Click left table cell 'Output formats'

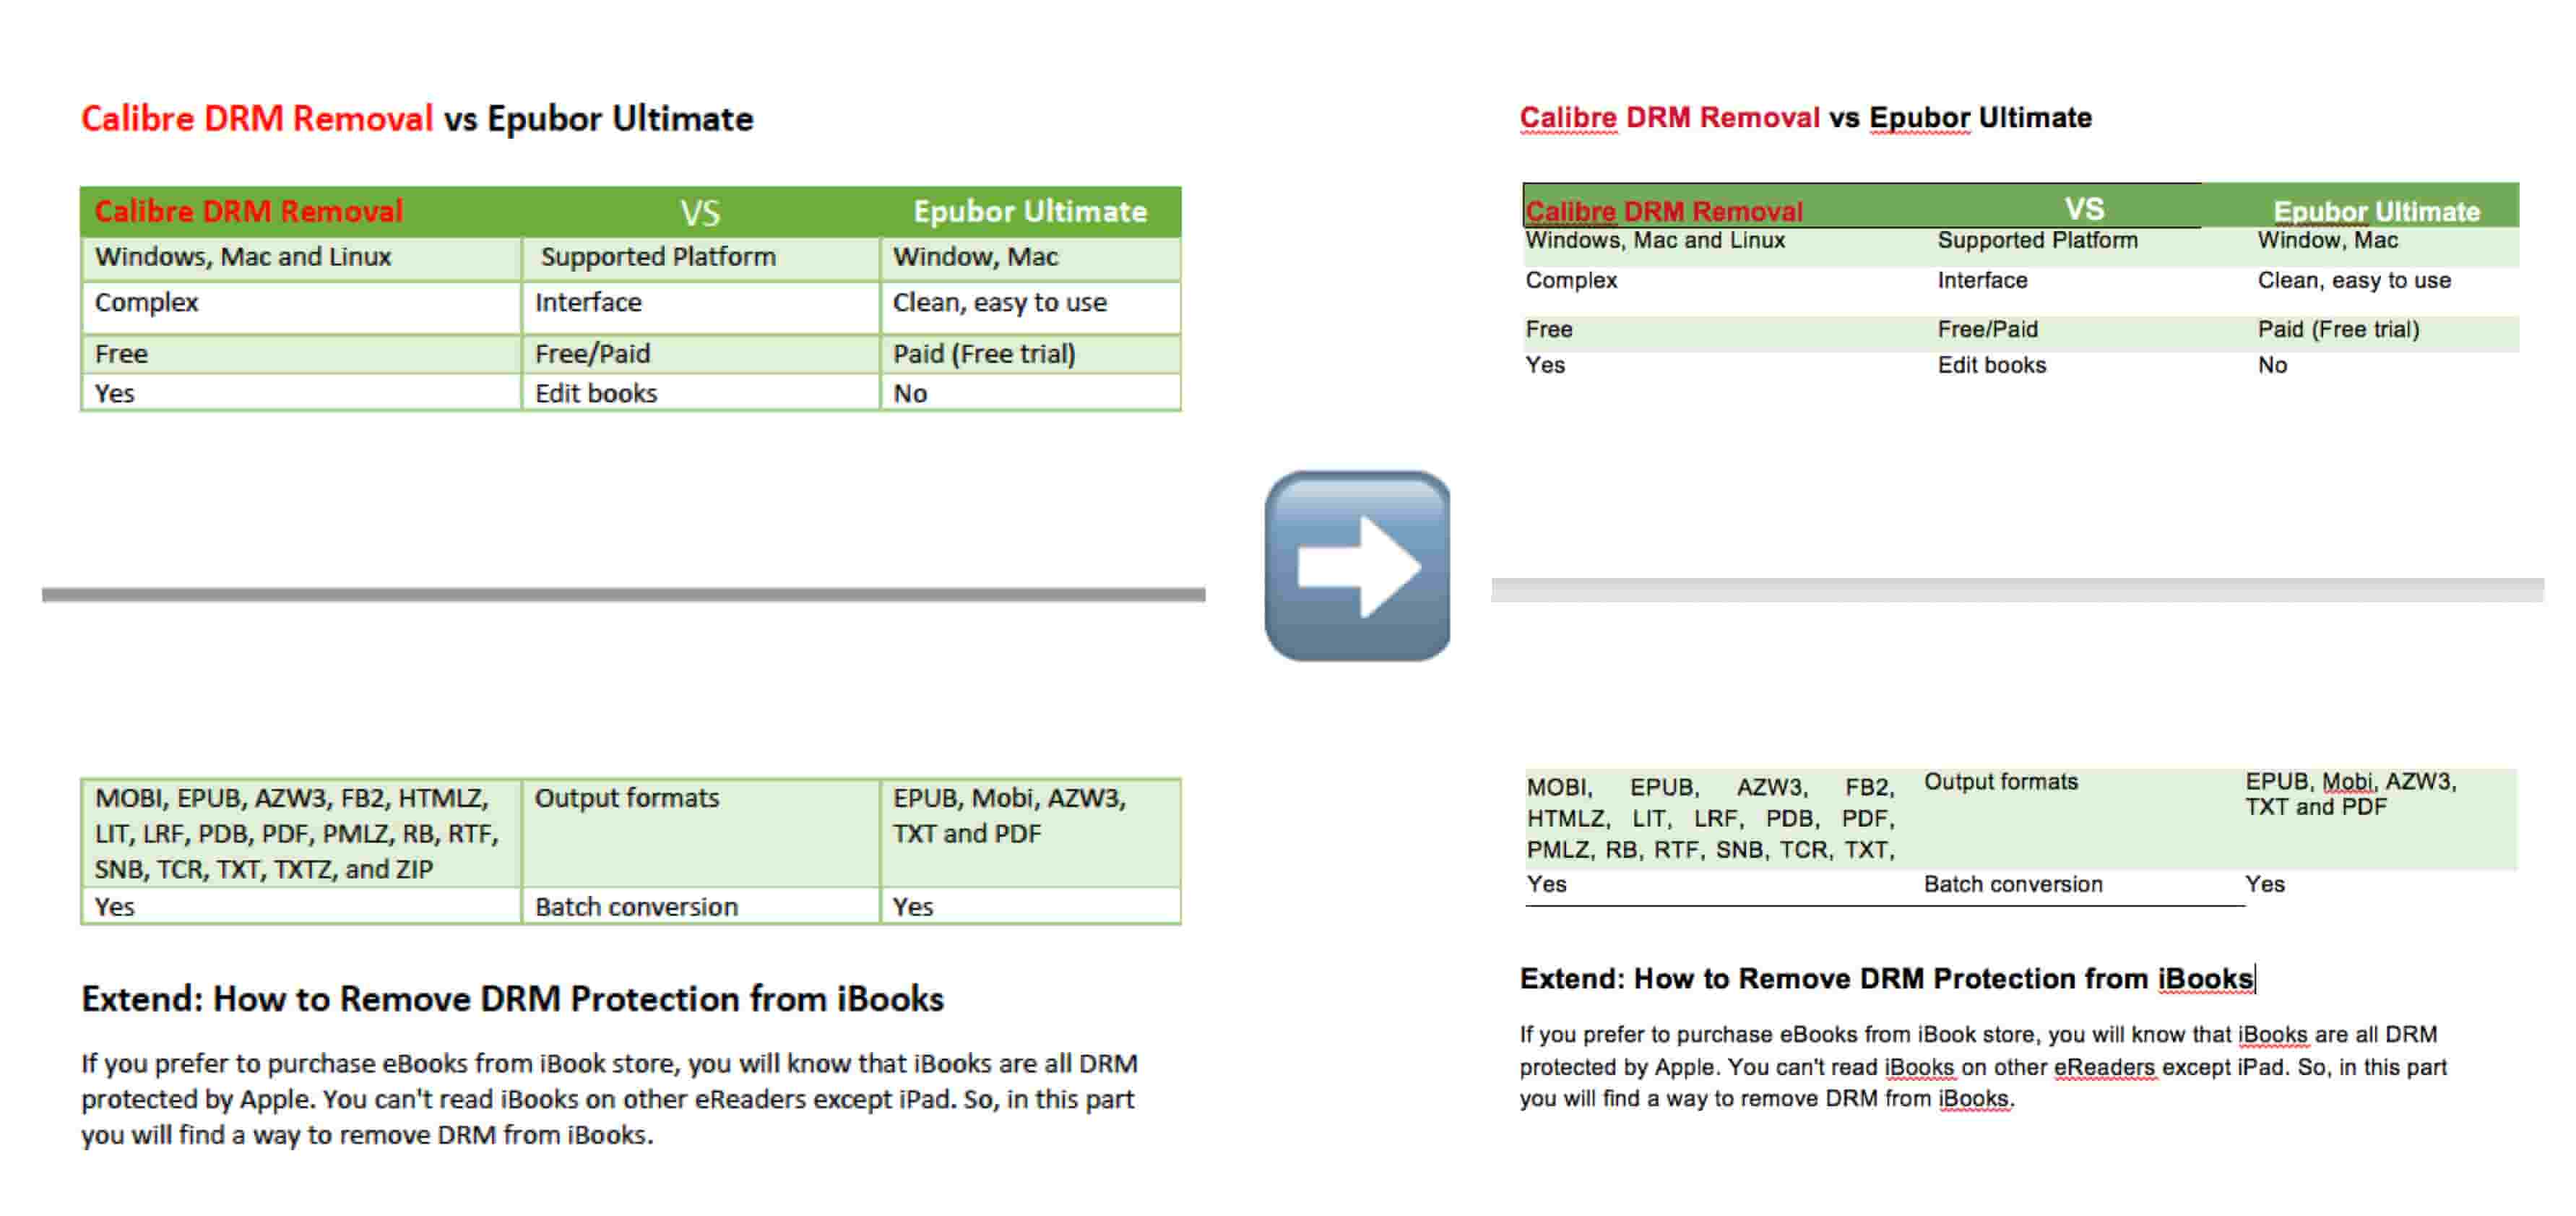[x=627, y=798]
